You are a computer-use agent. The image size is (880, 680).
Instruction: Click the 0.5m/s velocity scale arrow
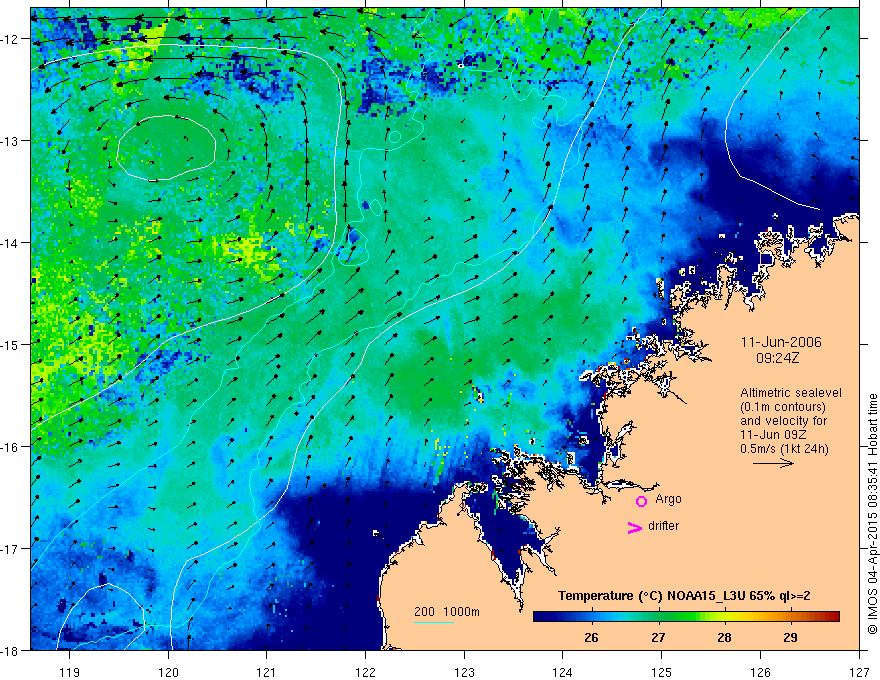773,463
